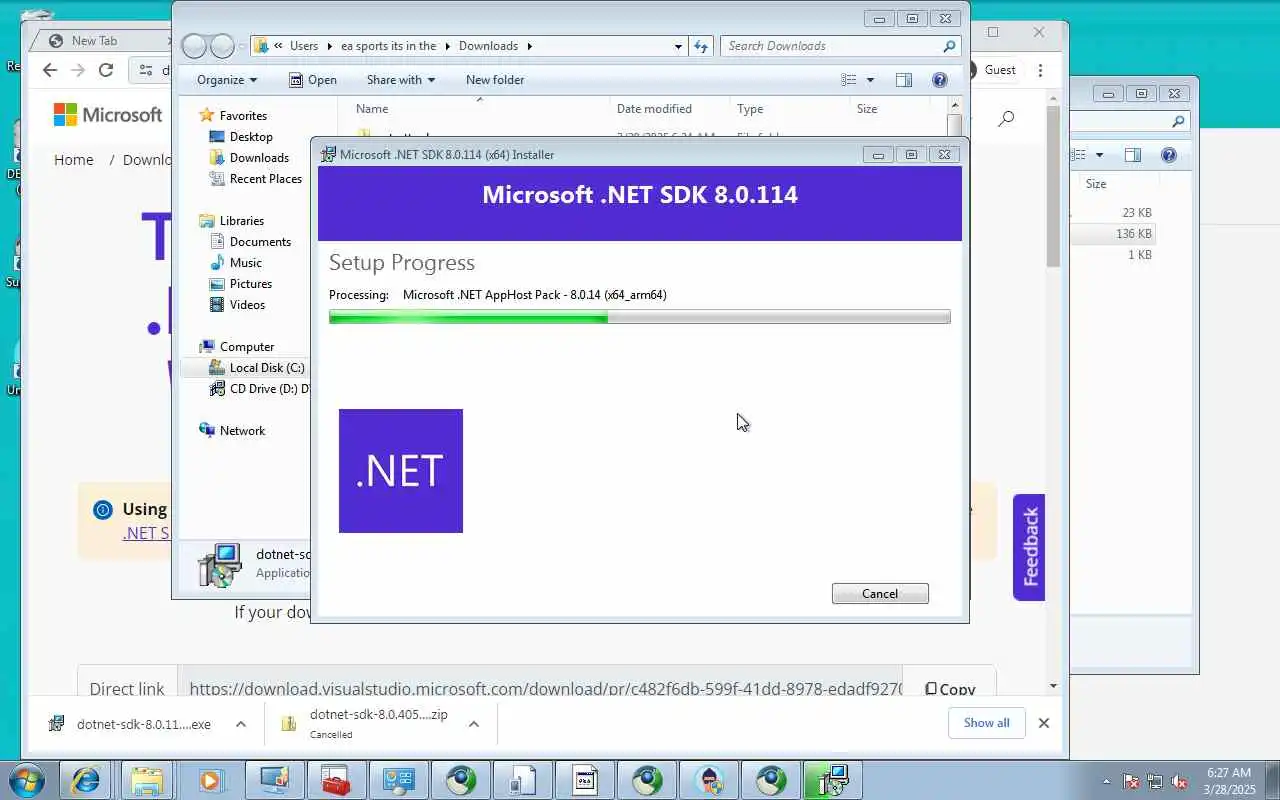This screenshot has width=1280, height=800.
Task: Open Downloads in the Favorites list
Action: (x=259, y=158)
